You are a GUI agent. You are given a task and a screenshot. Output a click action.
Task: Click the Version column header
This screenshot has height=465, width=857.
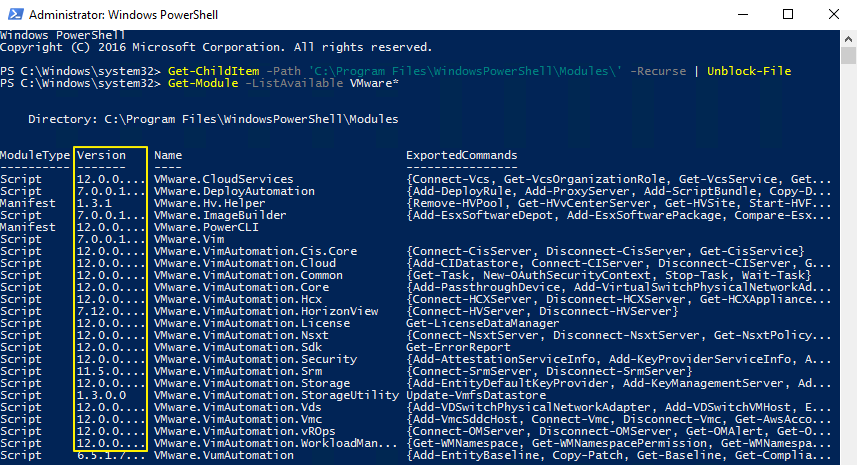101,156
